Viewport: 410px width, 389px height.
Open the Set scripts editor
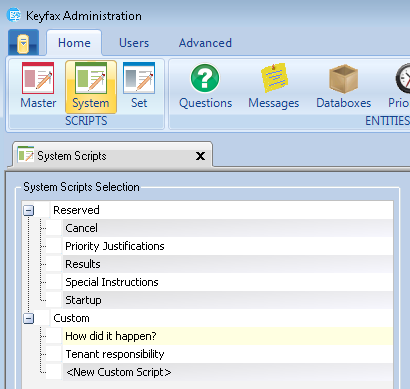(x=139, y=87)
